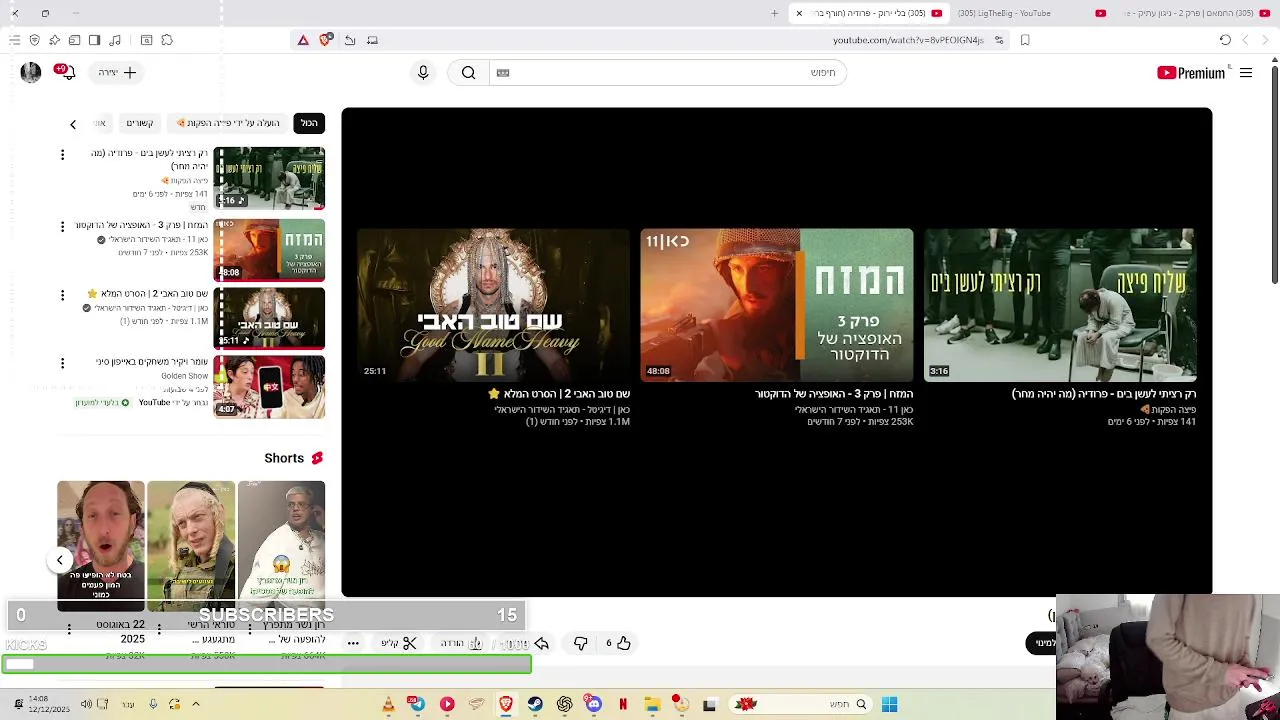Viewport: 1280px width, 720px height.
Task: Open options for שם טוב האבי 2 sidebar video
Action: [x=62, y=295]
